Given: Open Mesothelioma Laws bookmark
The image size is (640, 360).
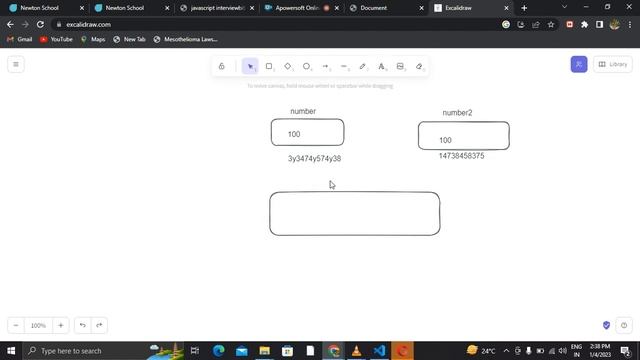Looking at the screenshot, I should tap(186, 39).
